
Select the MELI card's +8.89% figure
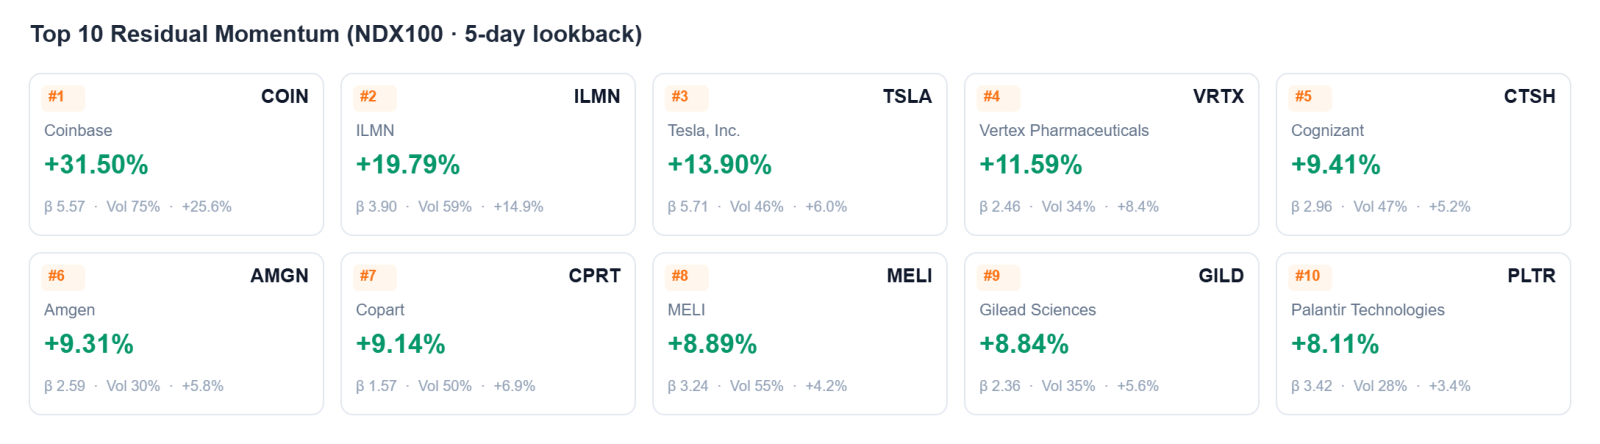pyautogui.click(x=712, y=344)
